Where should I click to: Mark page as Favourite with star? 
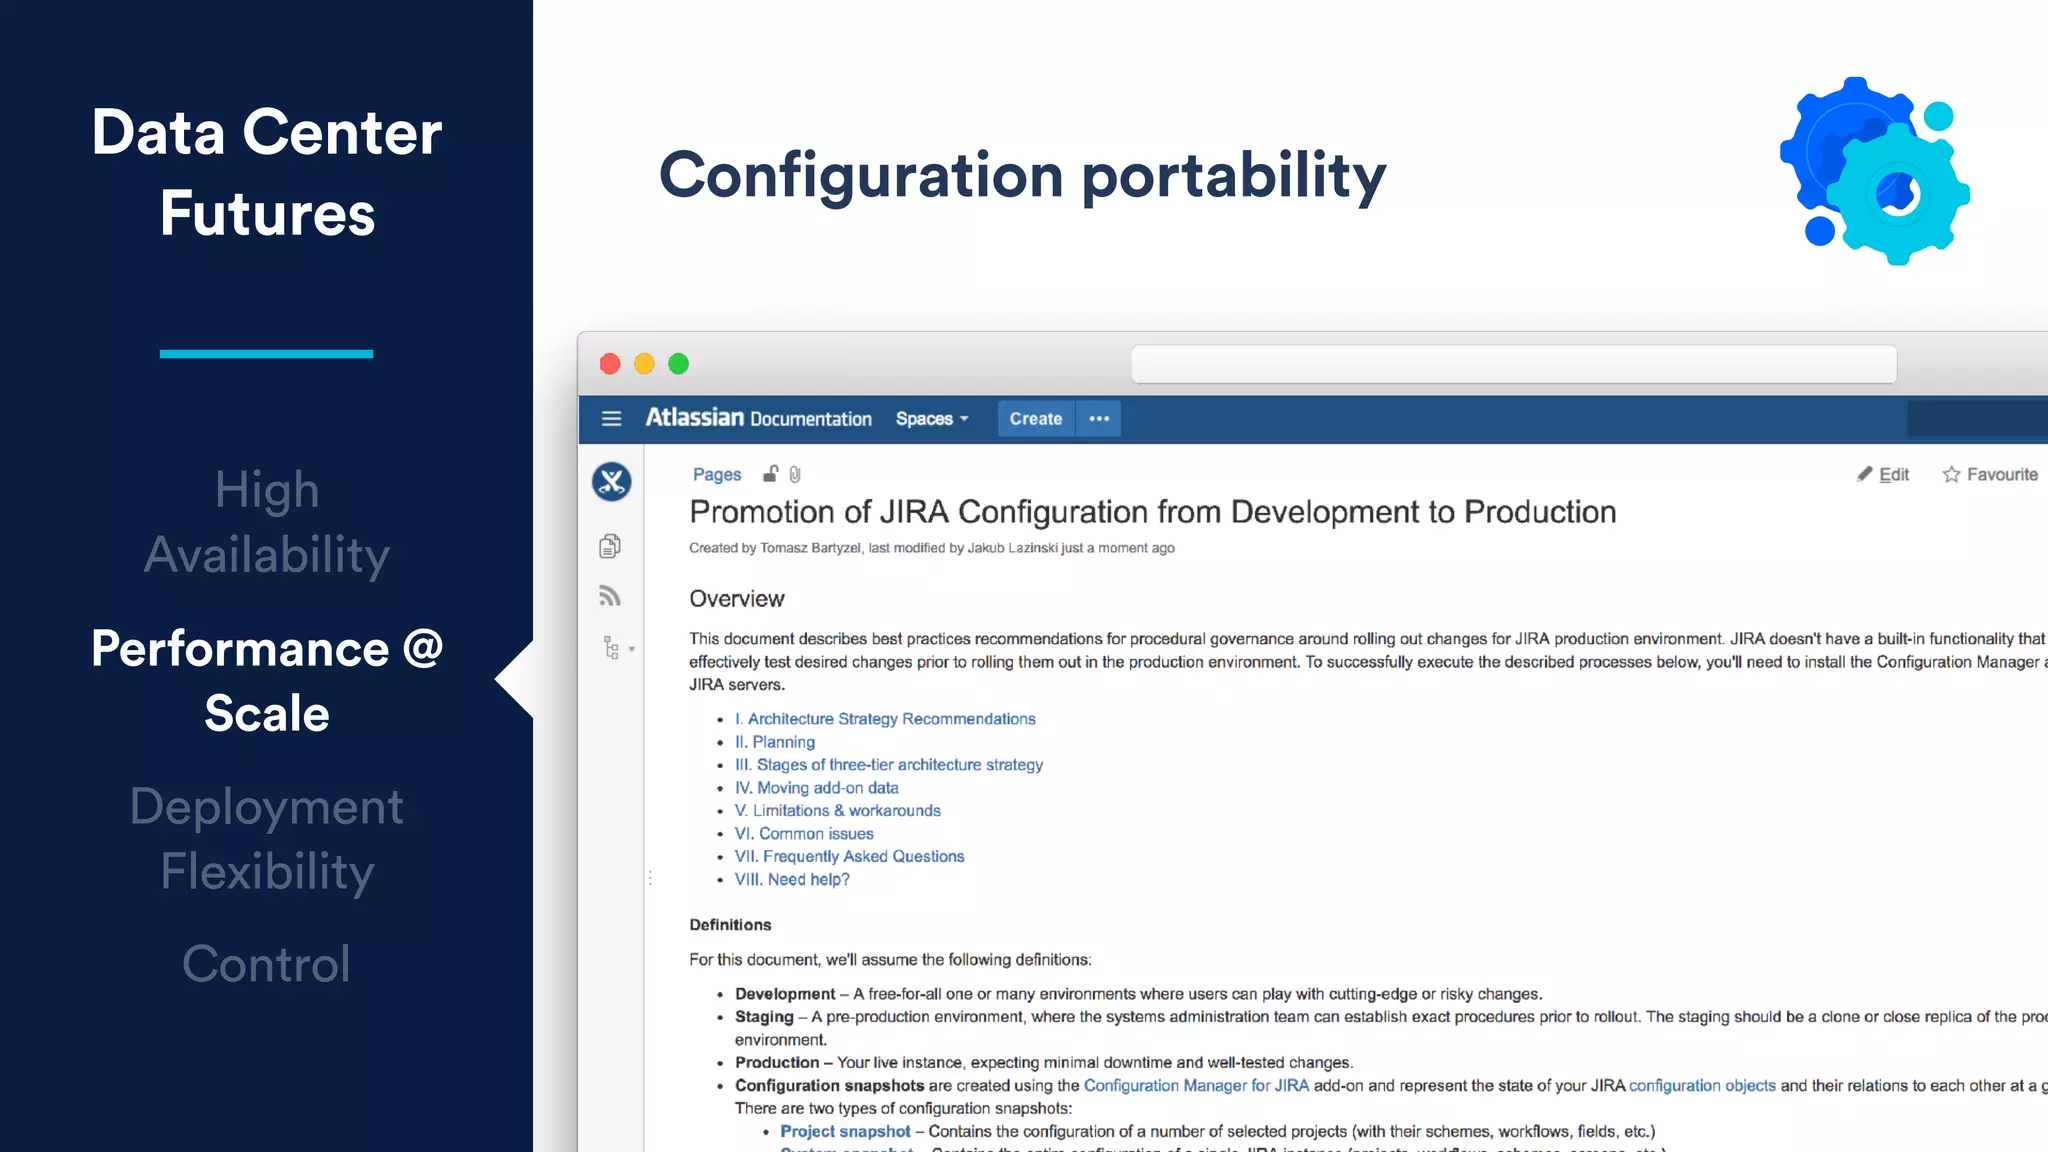pos(1990,474)
